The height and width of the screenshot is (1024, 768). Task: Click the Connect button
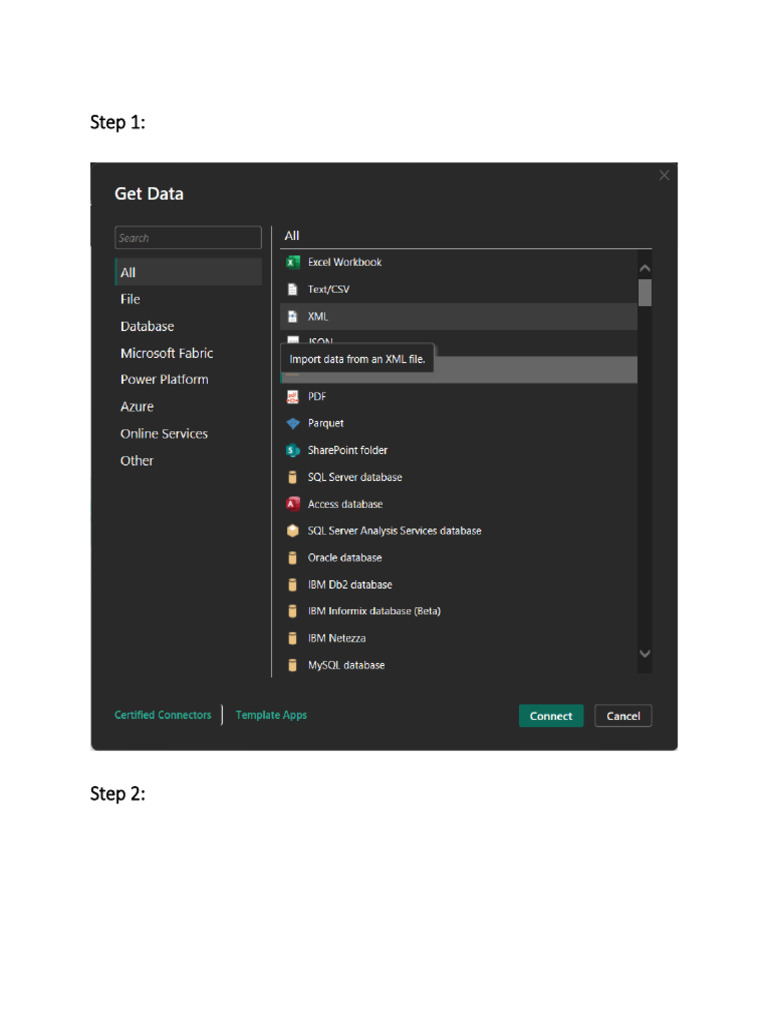click(x=551, y=716)
